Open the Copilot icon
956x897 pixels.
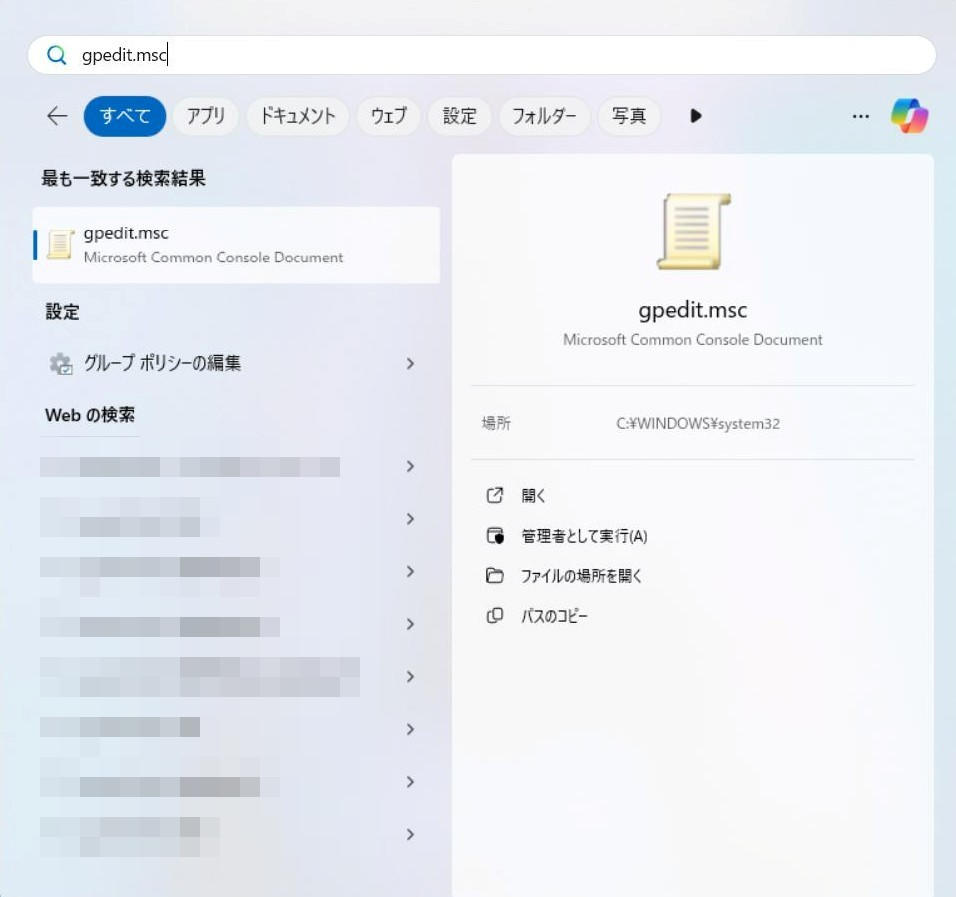(x=909, y=116)
